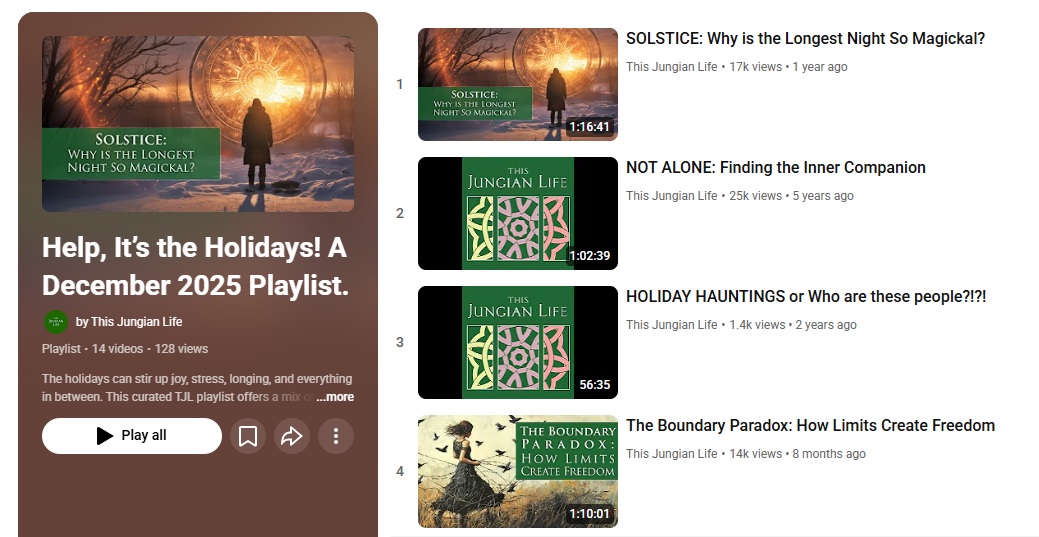Open the HOLIDAY HAUNTINGS video thumbnail
The image size is (1039, 537).
click(x=518, y=342)
